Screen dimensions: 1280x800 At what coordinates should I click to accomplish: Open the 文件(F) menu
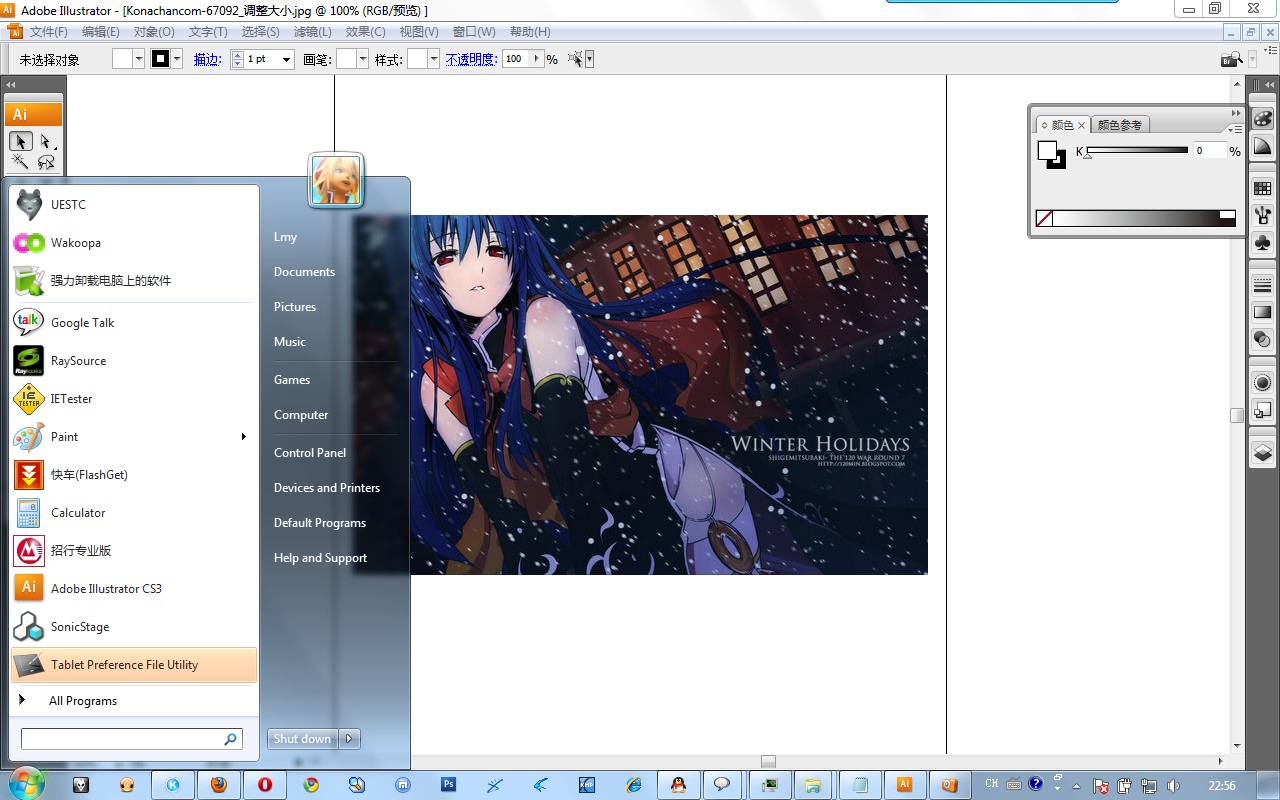coord(48,32)
